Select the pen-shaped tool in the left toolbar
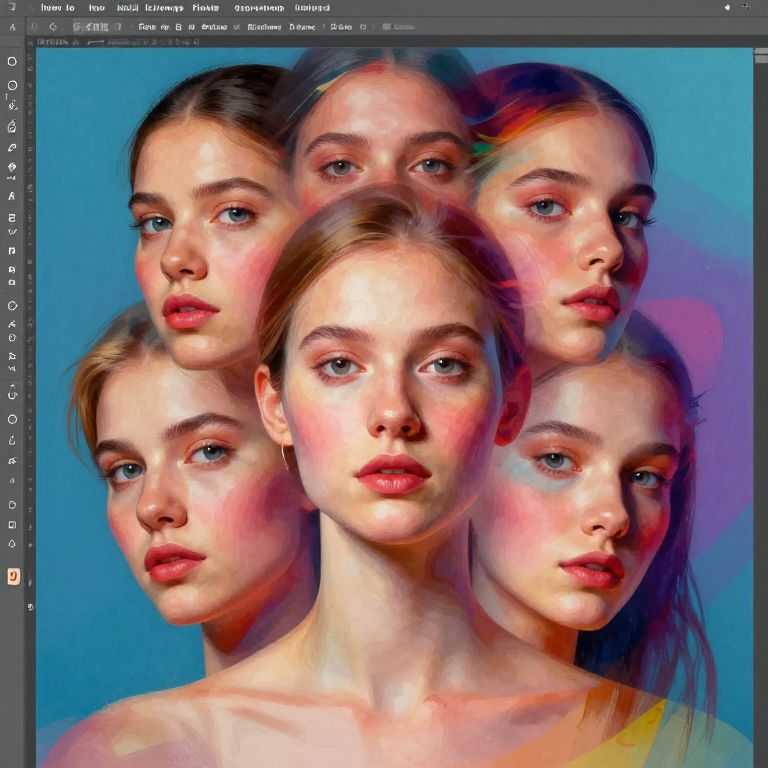The height and width of the screenshot is (768, 768). pyautogui.click(x=12, y=126)
